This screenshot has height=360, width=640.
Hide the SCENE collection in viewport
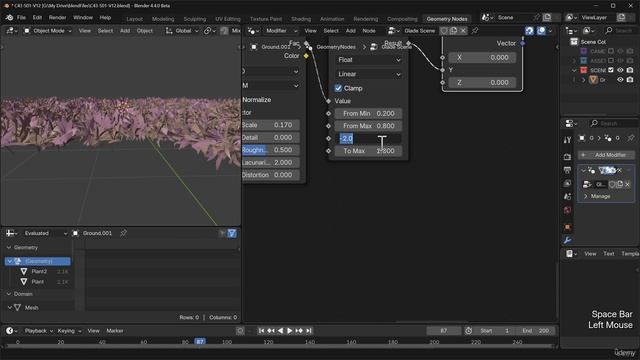[x=620, y=70]
